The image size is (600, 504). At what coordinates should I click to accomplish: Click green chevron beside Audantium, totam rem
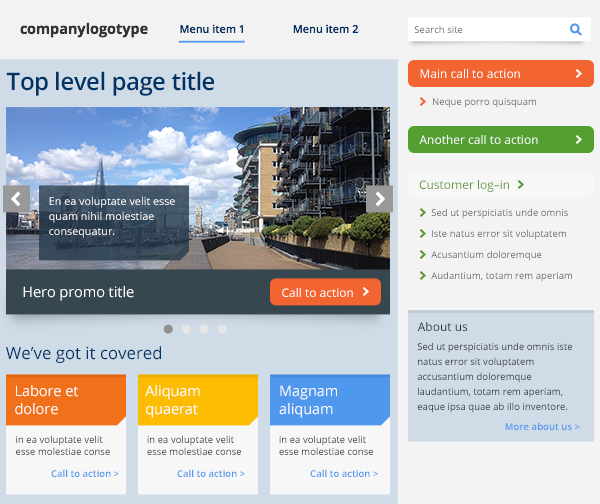click(422, 276)
